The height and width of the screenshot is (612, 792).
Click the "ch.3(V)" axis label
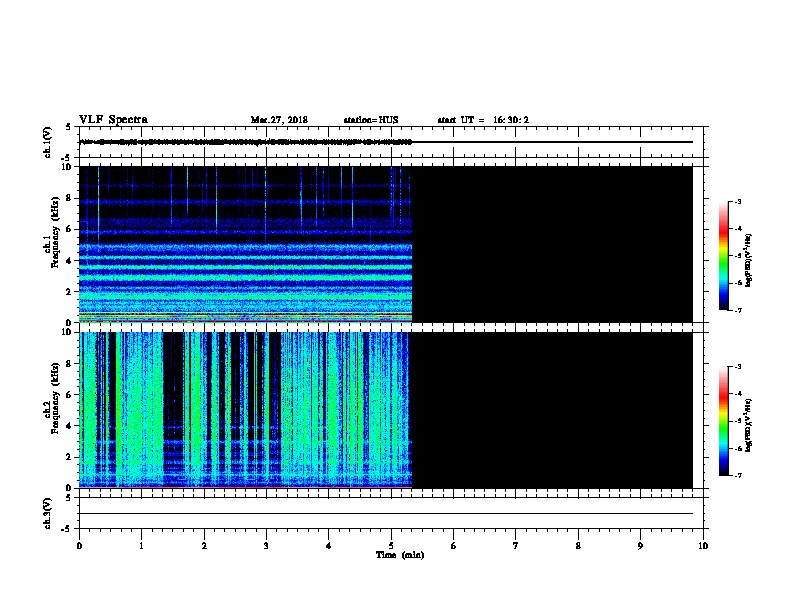(48, 513)
